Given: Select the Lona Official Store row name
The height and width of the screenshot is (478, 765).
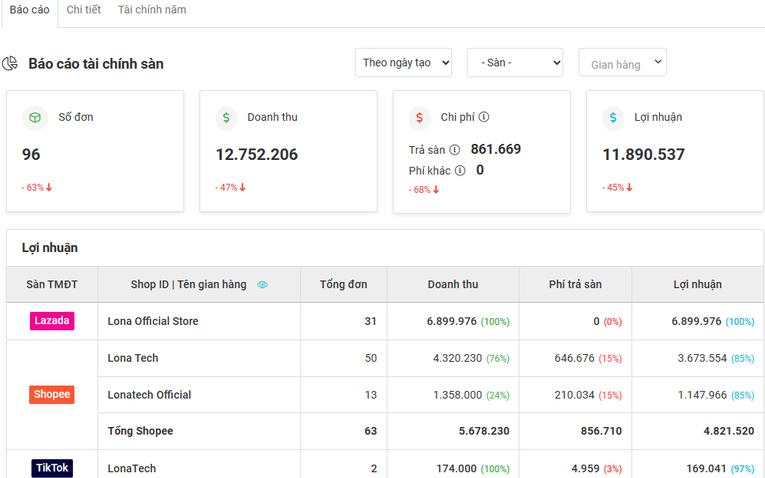Looking at the screenshot, I should 153,321.
